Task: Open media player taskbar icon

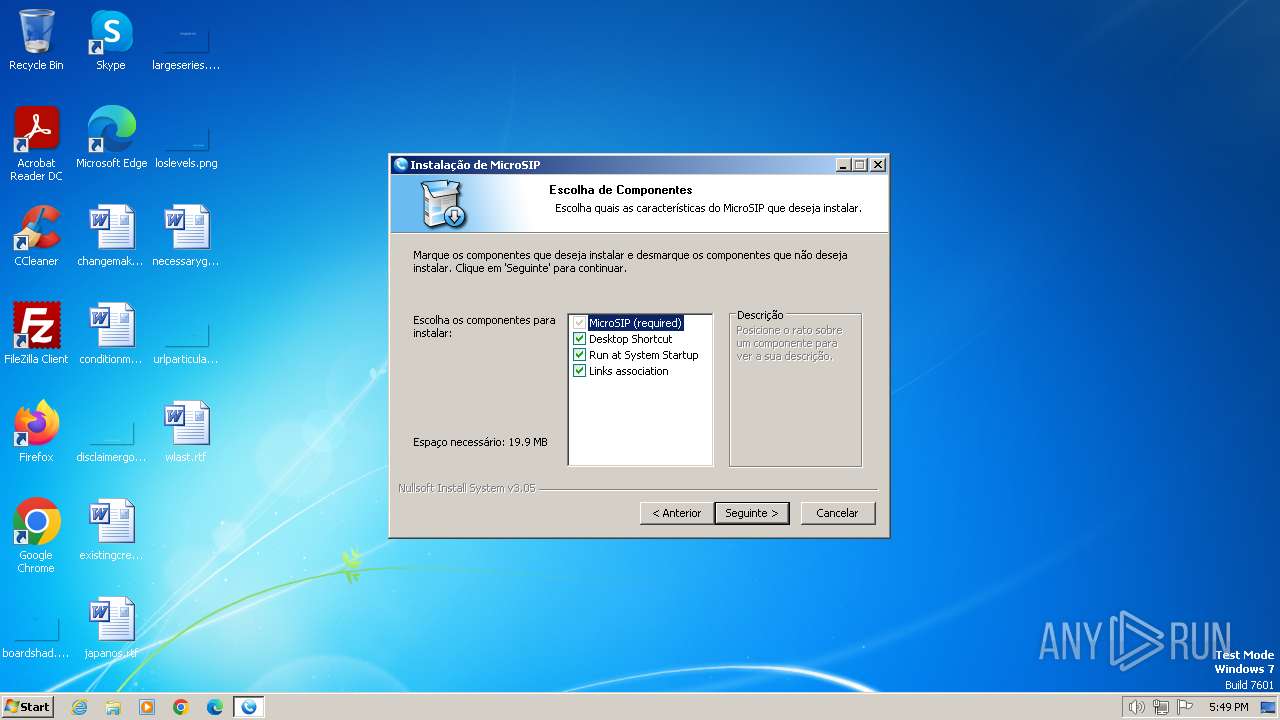Action: [147, 707]
